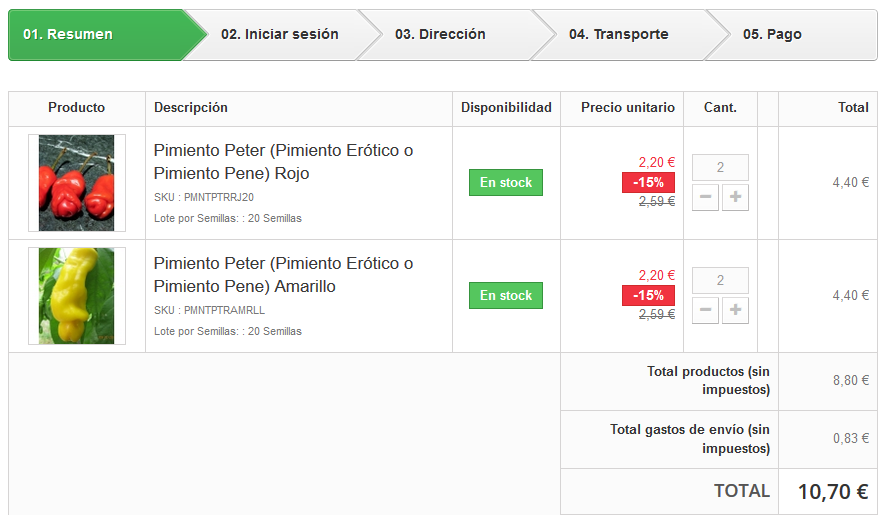Increase quantity of Amarillo pepper seeds
Screen dimensions: 887x522
click(736, 311)
